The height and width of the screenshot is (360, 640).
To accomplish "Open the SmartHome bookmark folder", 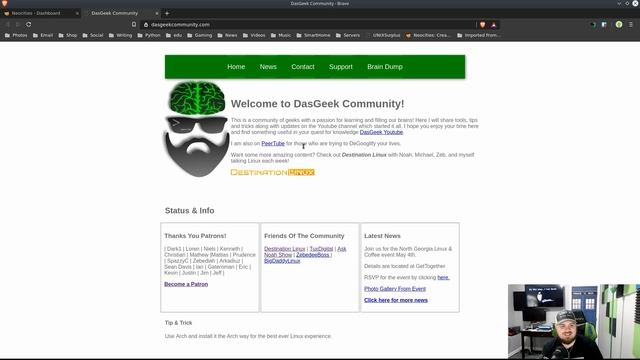I will 313,36.
